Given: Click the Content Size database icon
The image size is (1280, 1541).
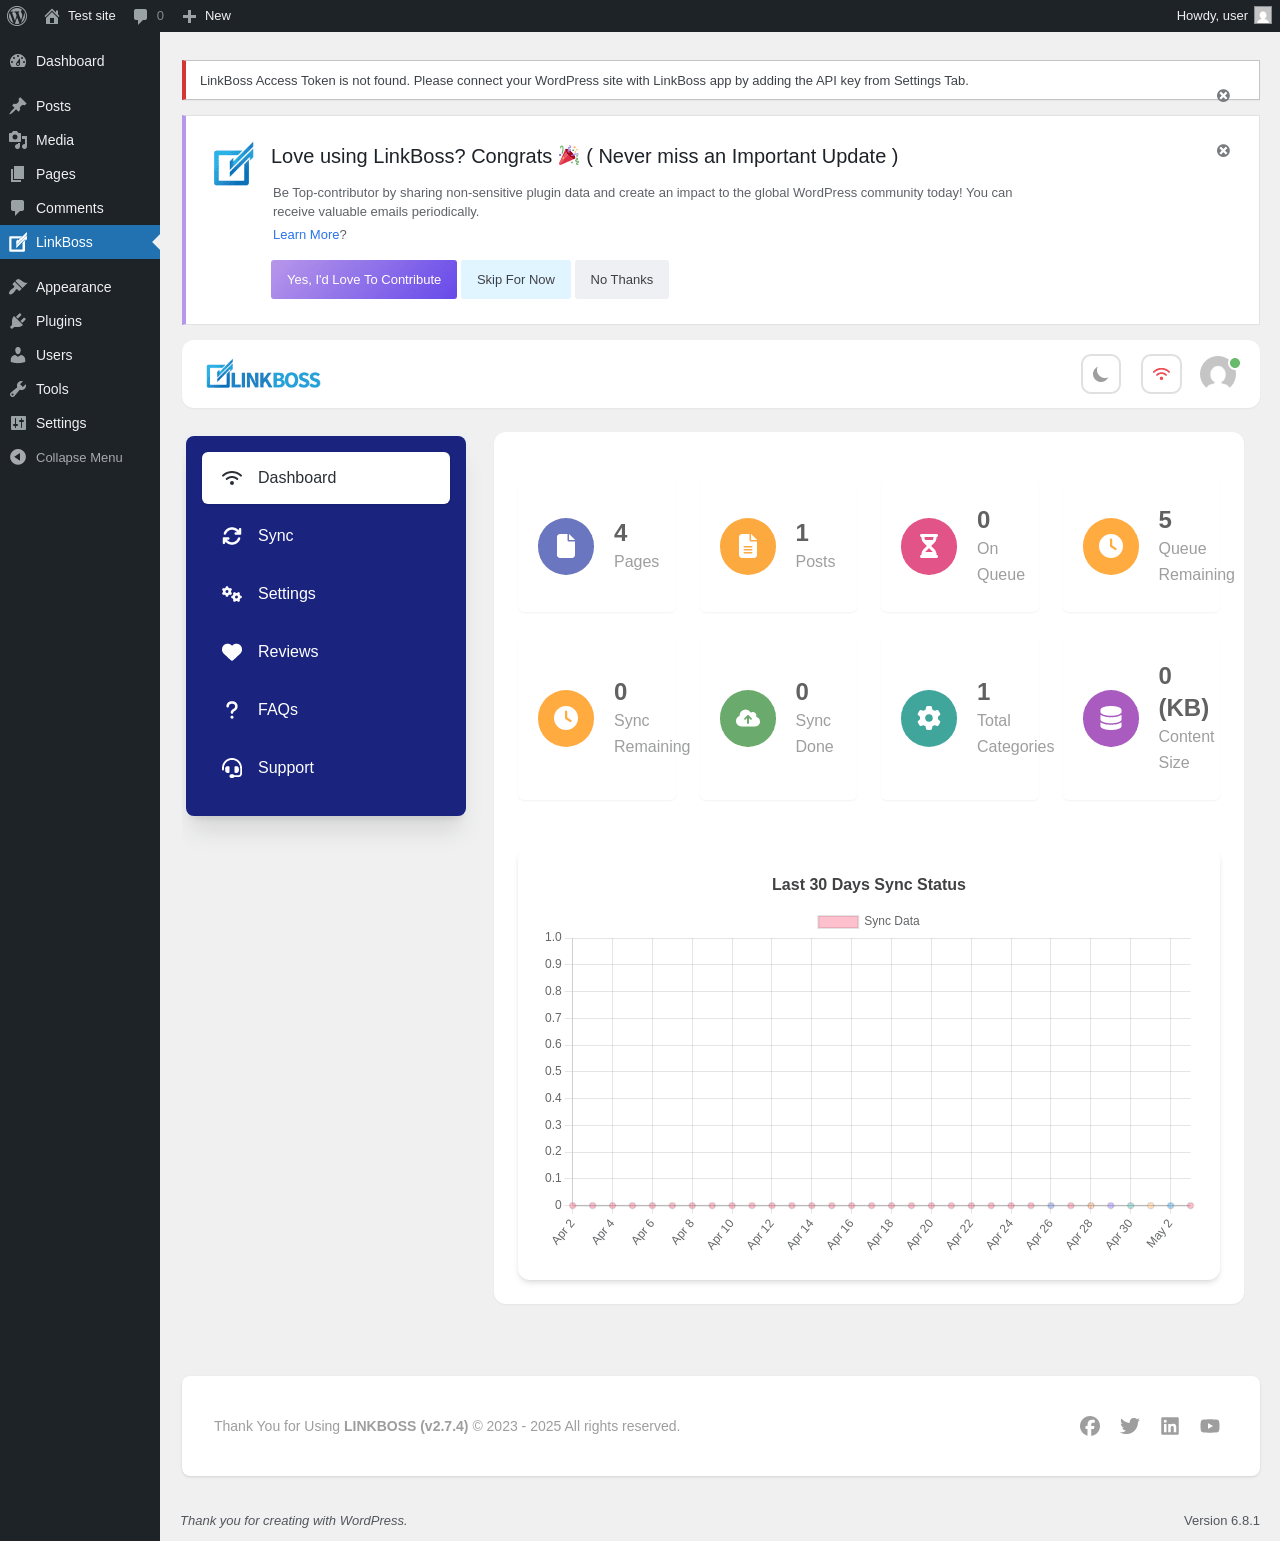Looking at the screenshot, I should (x=1111, y=718).
